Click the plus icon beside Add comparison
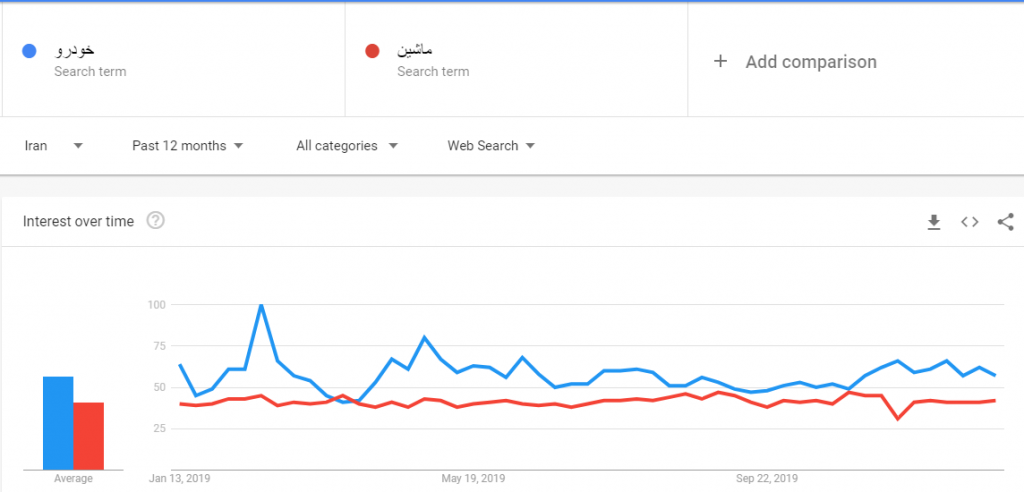 pos(720,61)
